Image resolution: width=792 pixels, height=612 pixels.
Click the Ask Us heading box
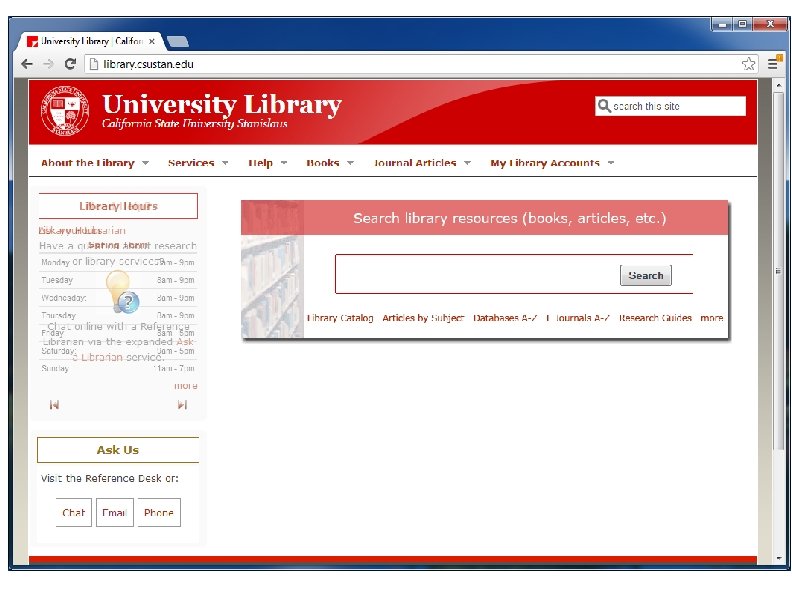click(x=118, y=449)
